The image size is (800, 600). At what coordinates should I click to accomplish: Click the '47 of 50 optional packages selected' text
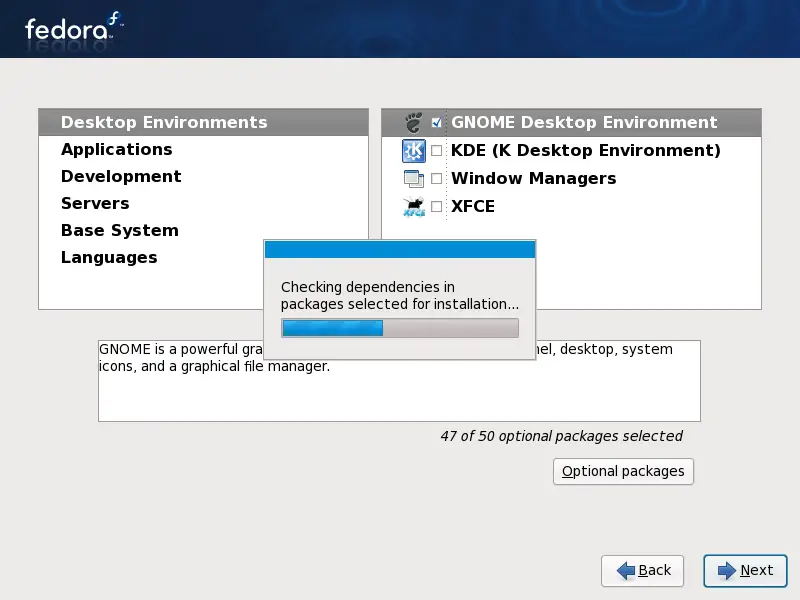click(561, 436)
